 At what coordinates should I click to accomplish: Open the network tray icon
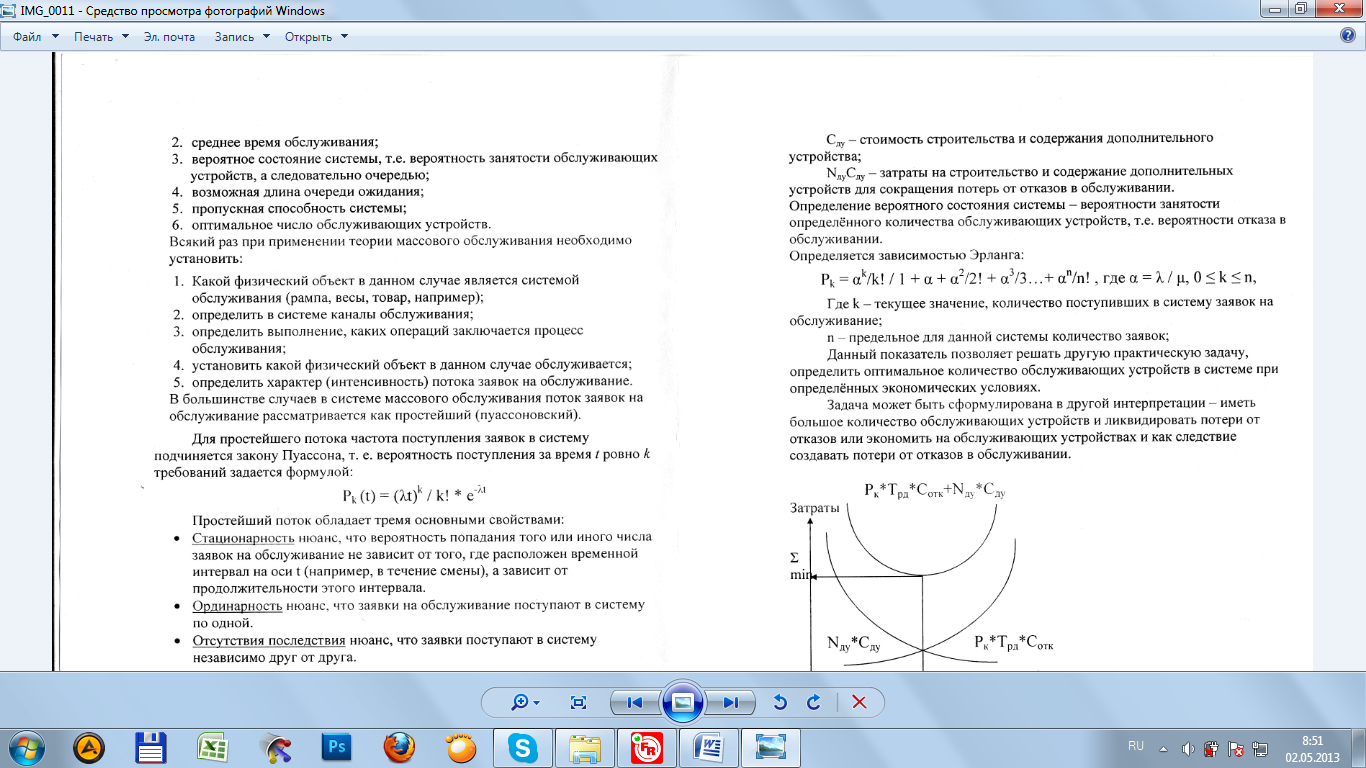(x=1260, y=747)
